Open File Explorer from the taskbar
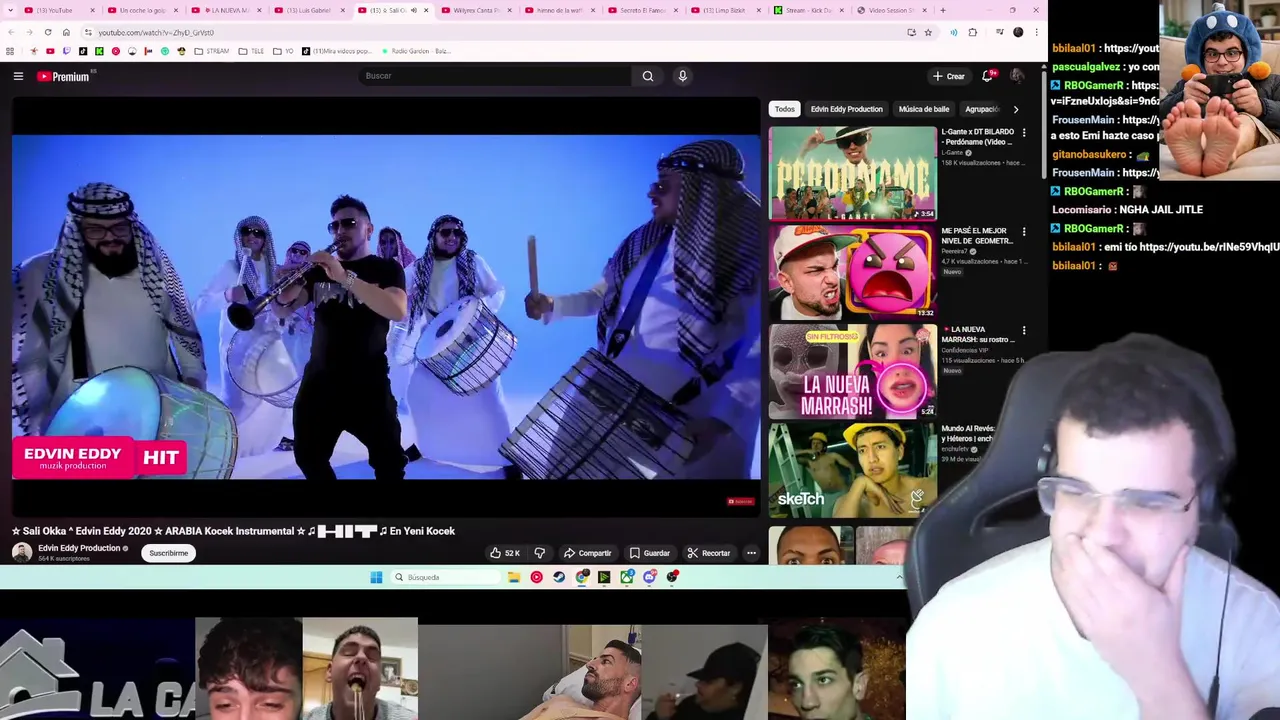The height and width of the screenshot is (720, 1280). 513,577
